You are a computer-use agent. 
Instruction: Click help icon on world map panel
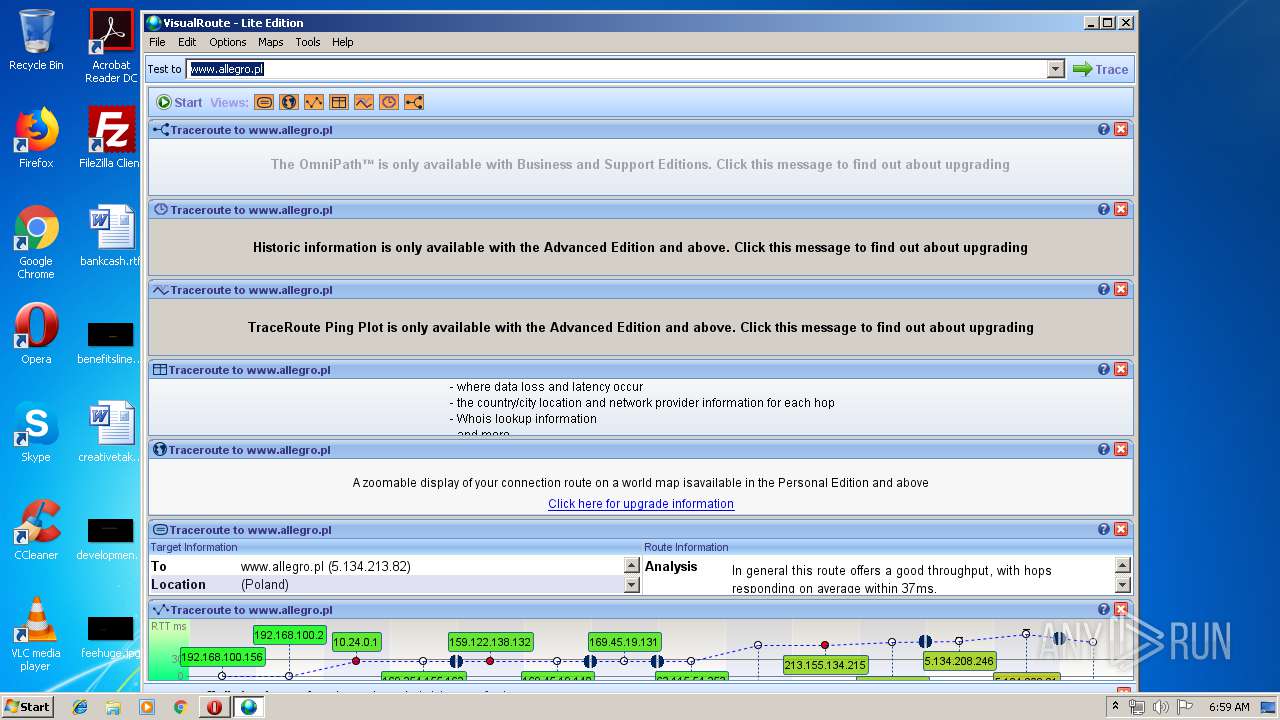click(x=1104, y=449)
